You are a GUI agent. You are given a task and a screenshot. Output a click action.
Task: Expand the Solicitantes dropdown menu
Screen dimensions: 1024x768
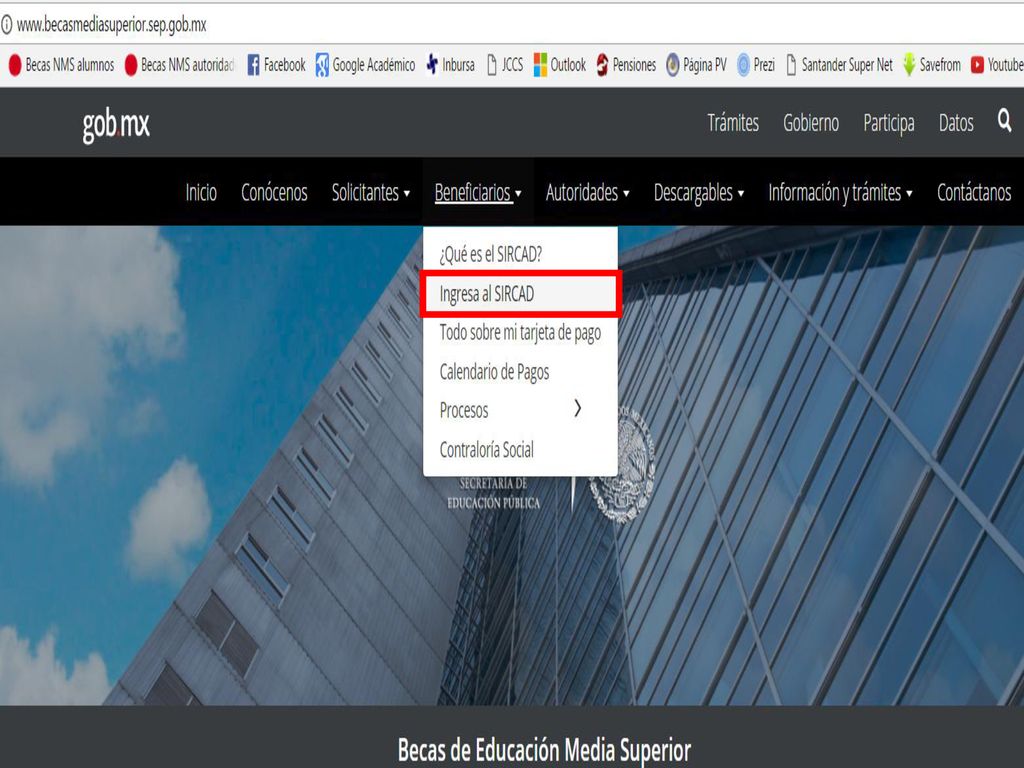click(370, 193)
